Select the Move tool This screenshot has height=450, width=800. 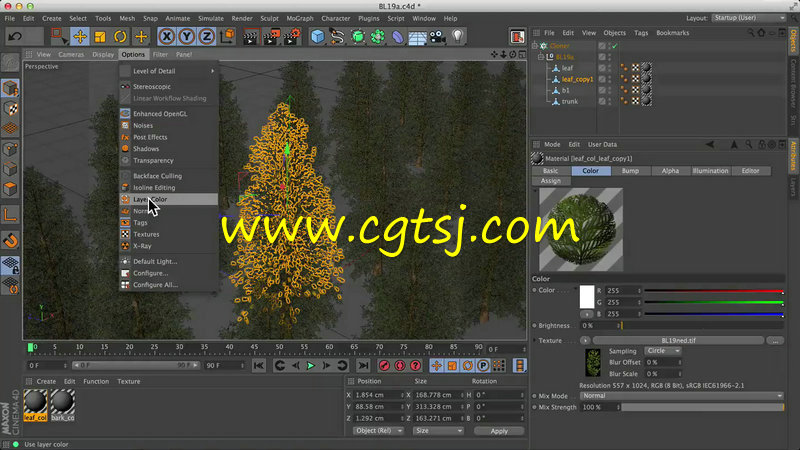[80, 36]
